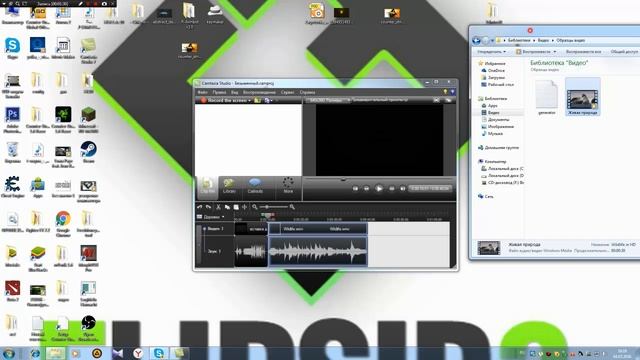Click the step forward playback button

(x=391, y=189)
